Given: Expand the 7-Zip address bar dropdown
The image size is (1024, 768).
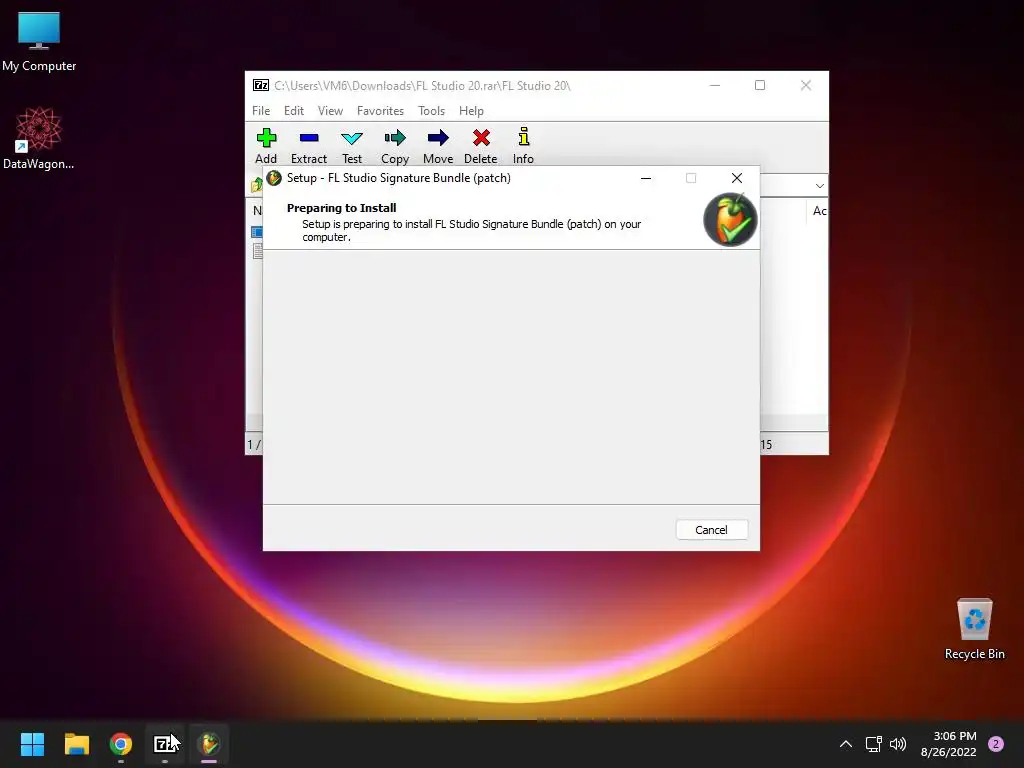Looking at the screenshot, I should (x=820, y=185).
